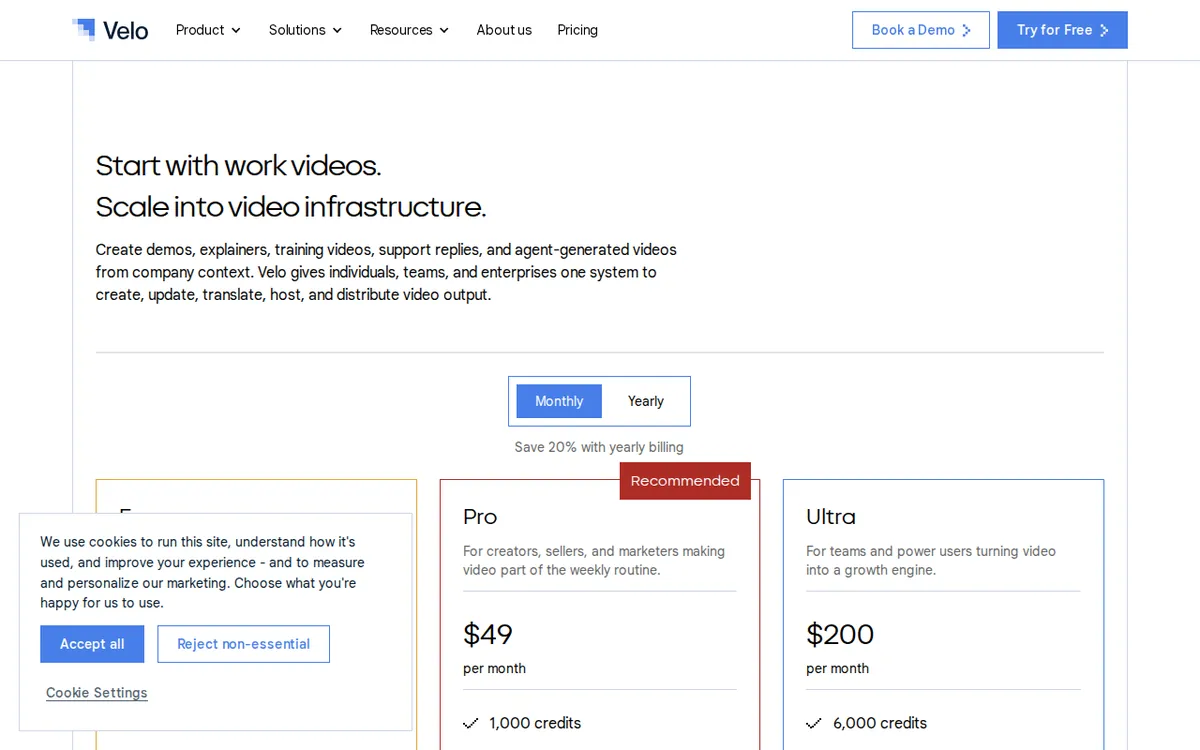Open Cookie Settings link
Image resolution: width=1200 pixels, height=750 pixels.
point(97,693)
